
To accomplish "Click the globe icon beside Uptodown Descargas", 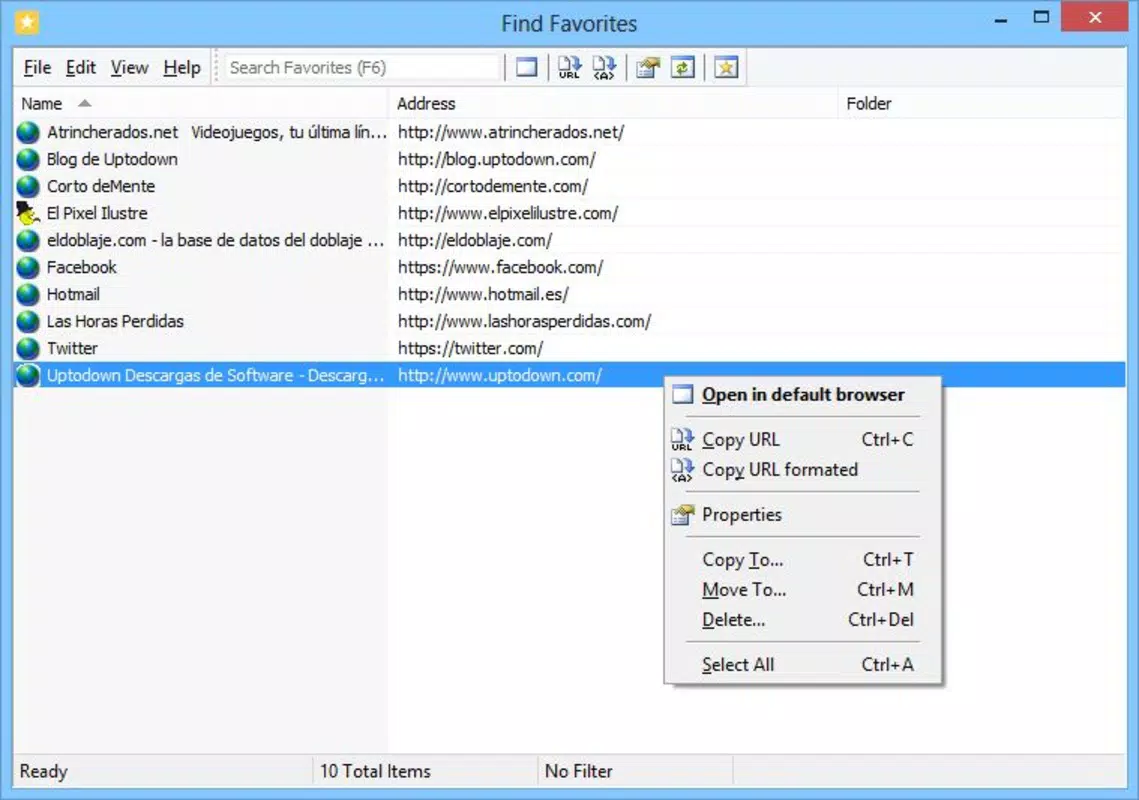I will pyautogui.click(x=28, y=375).
